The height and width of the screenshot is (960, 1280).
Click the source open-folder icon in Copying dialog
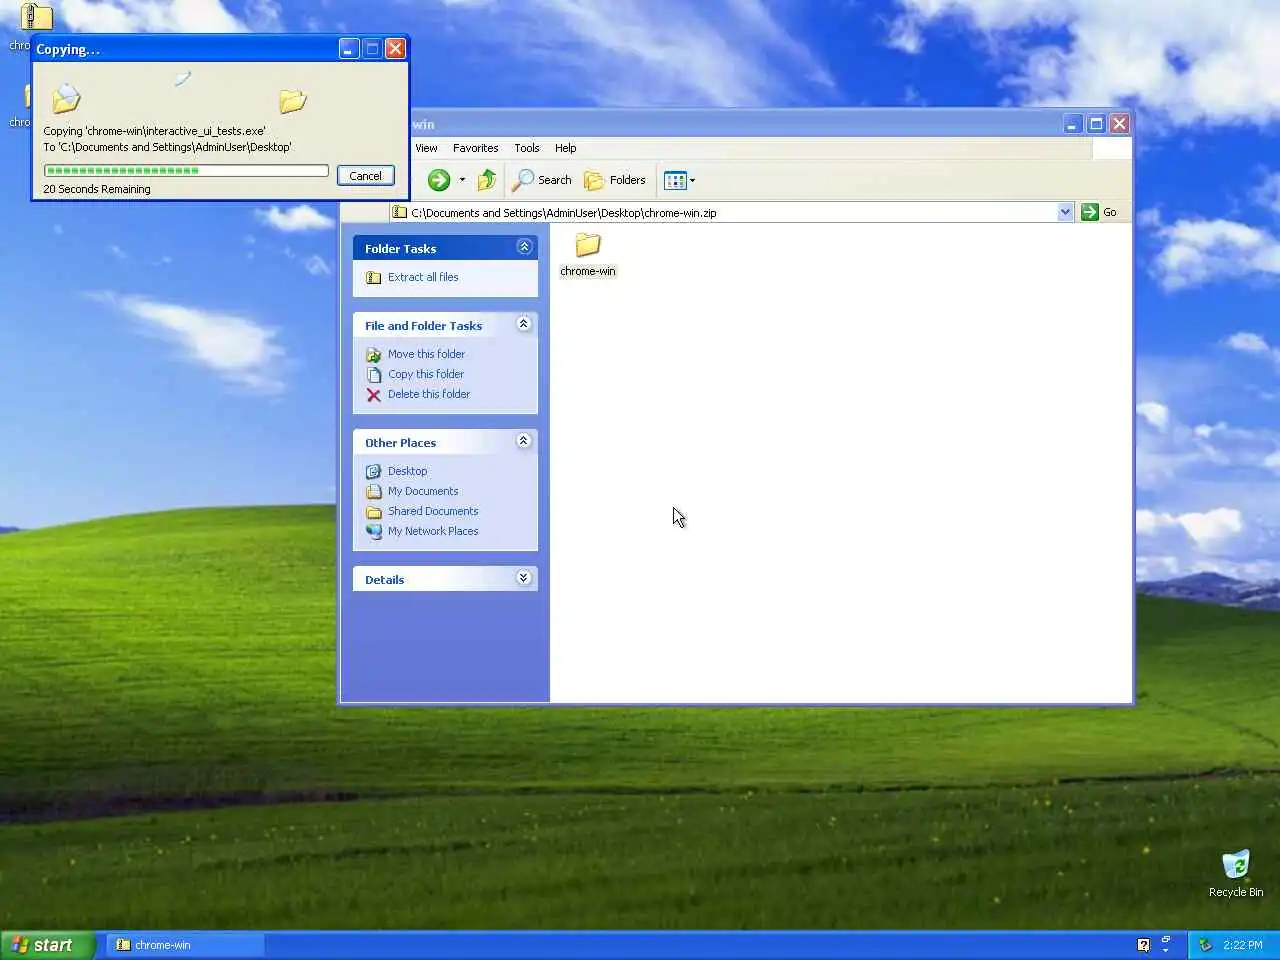point(66,98)
